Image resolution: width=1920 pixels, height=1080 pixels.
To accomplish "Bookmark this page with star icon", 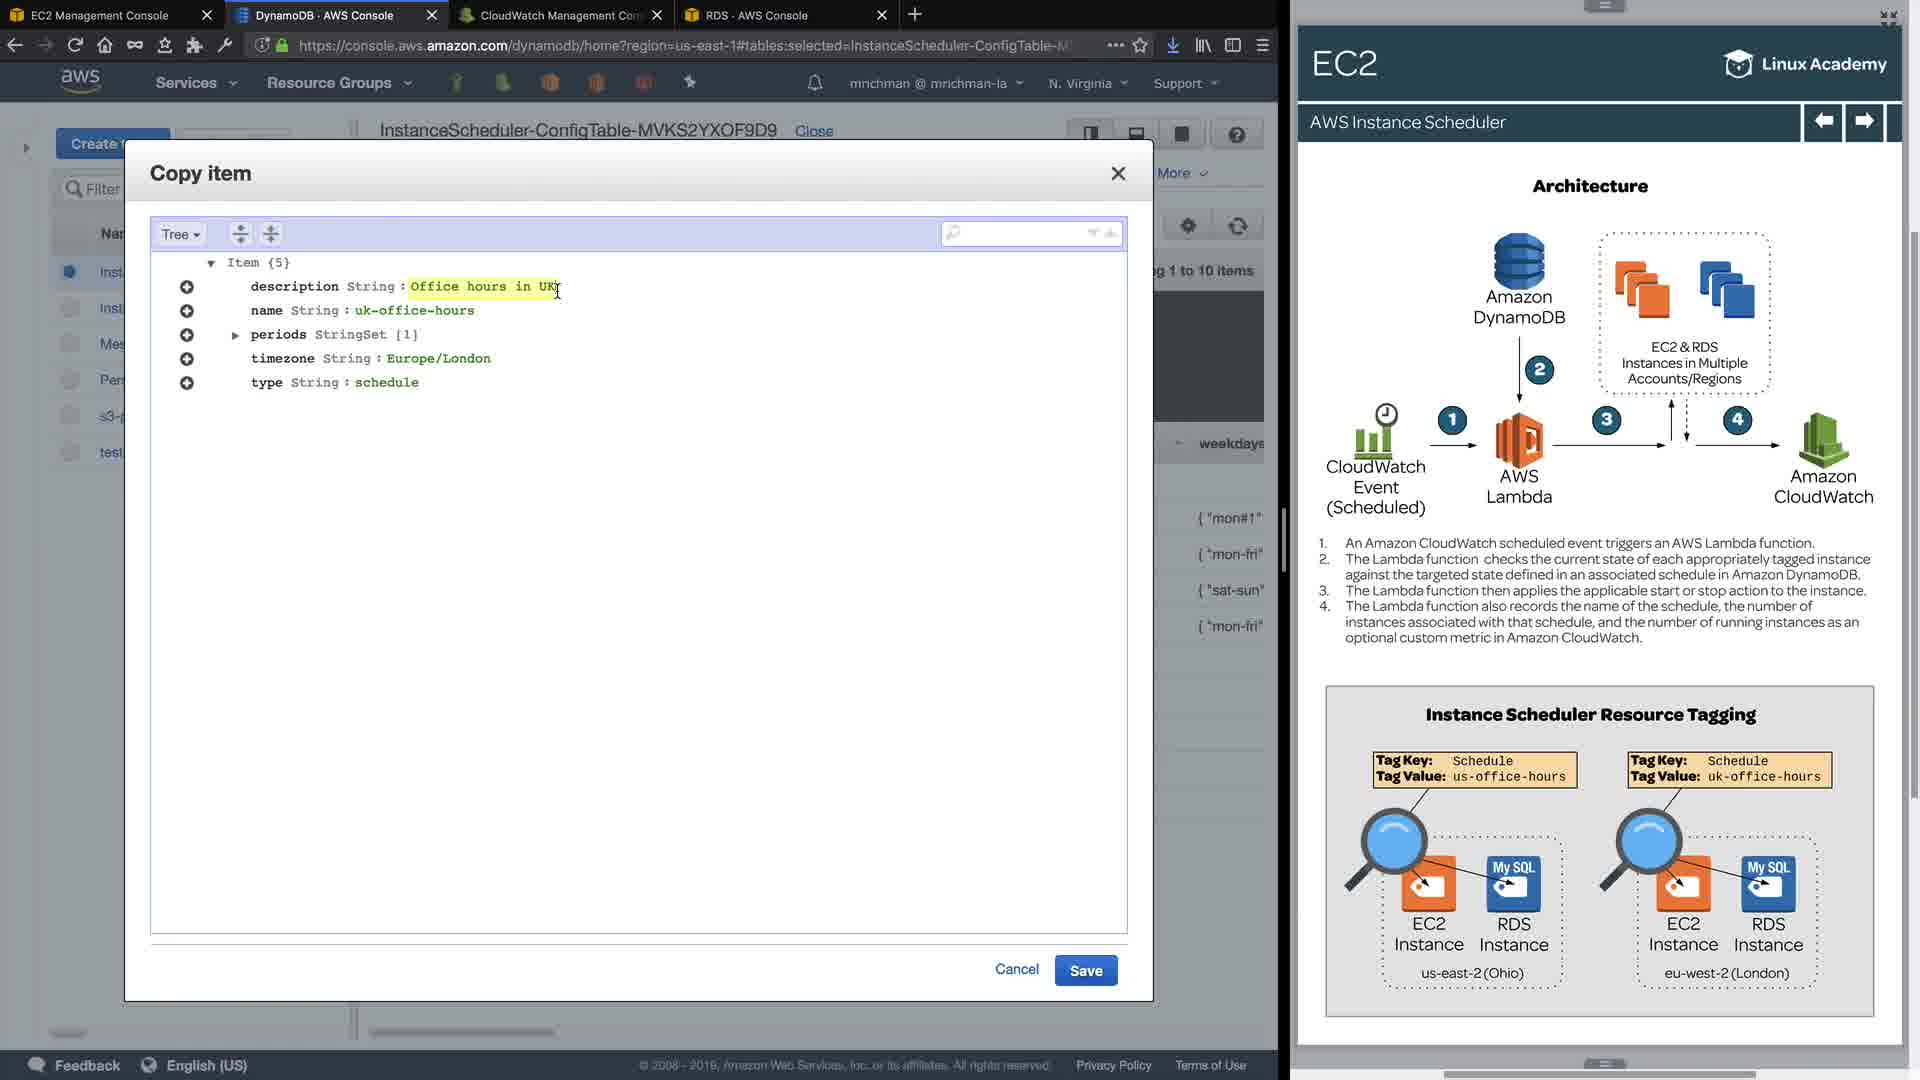I will tap(1141, 45).
